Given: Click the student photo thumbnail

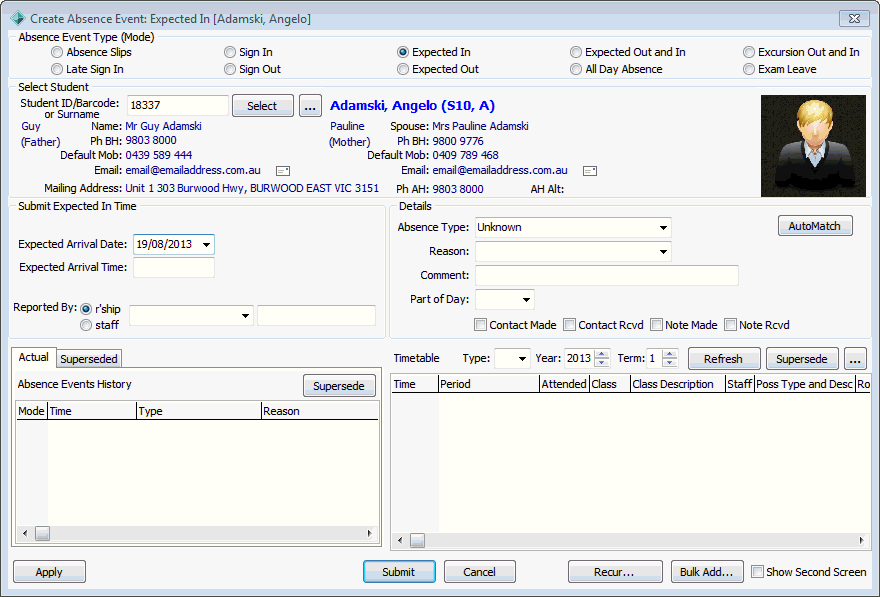Looking at the screenshot, I should pos(813,146).
